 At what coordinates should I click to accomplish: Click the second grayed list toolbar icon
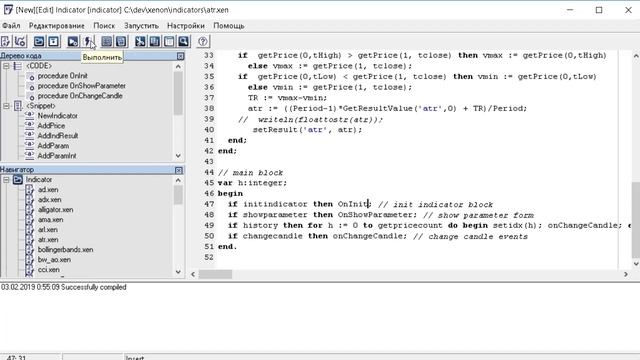pos(121,41)
